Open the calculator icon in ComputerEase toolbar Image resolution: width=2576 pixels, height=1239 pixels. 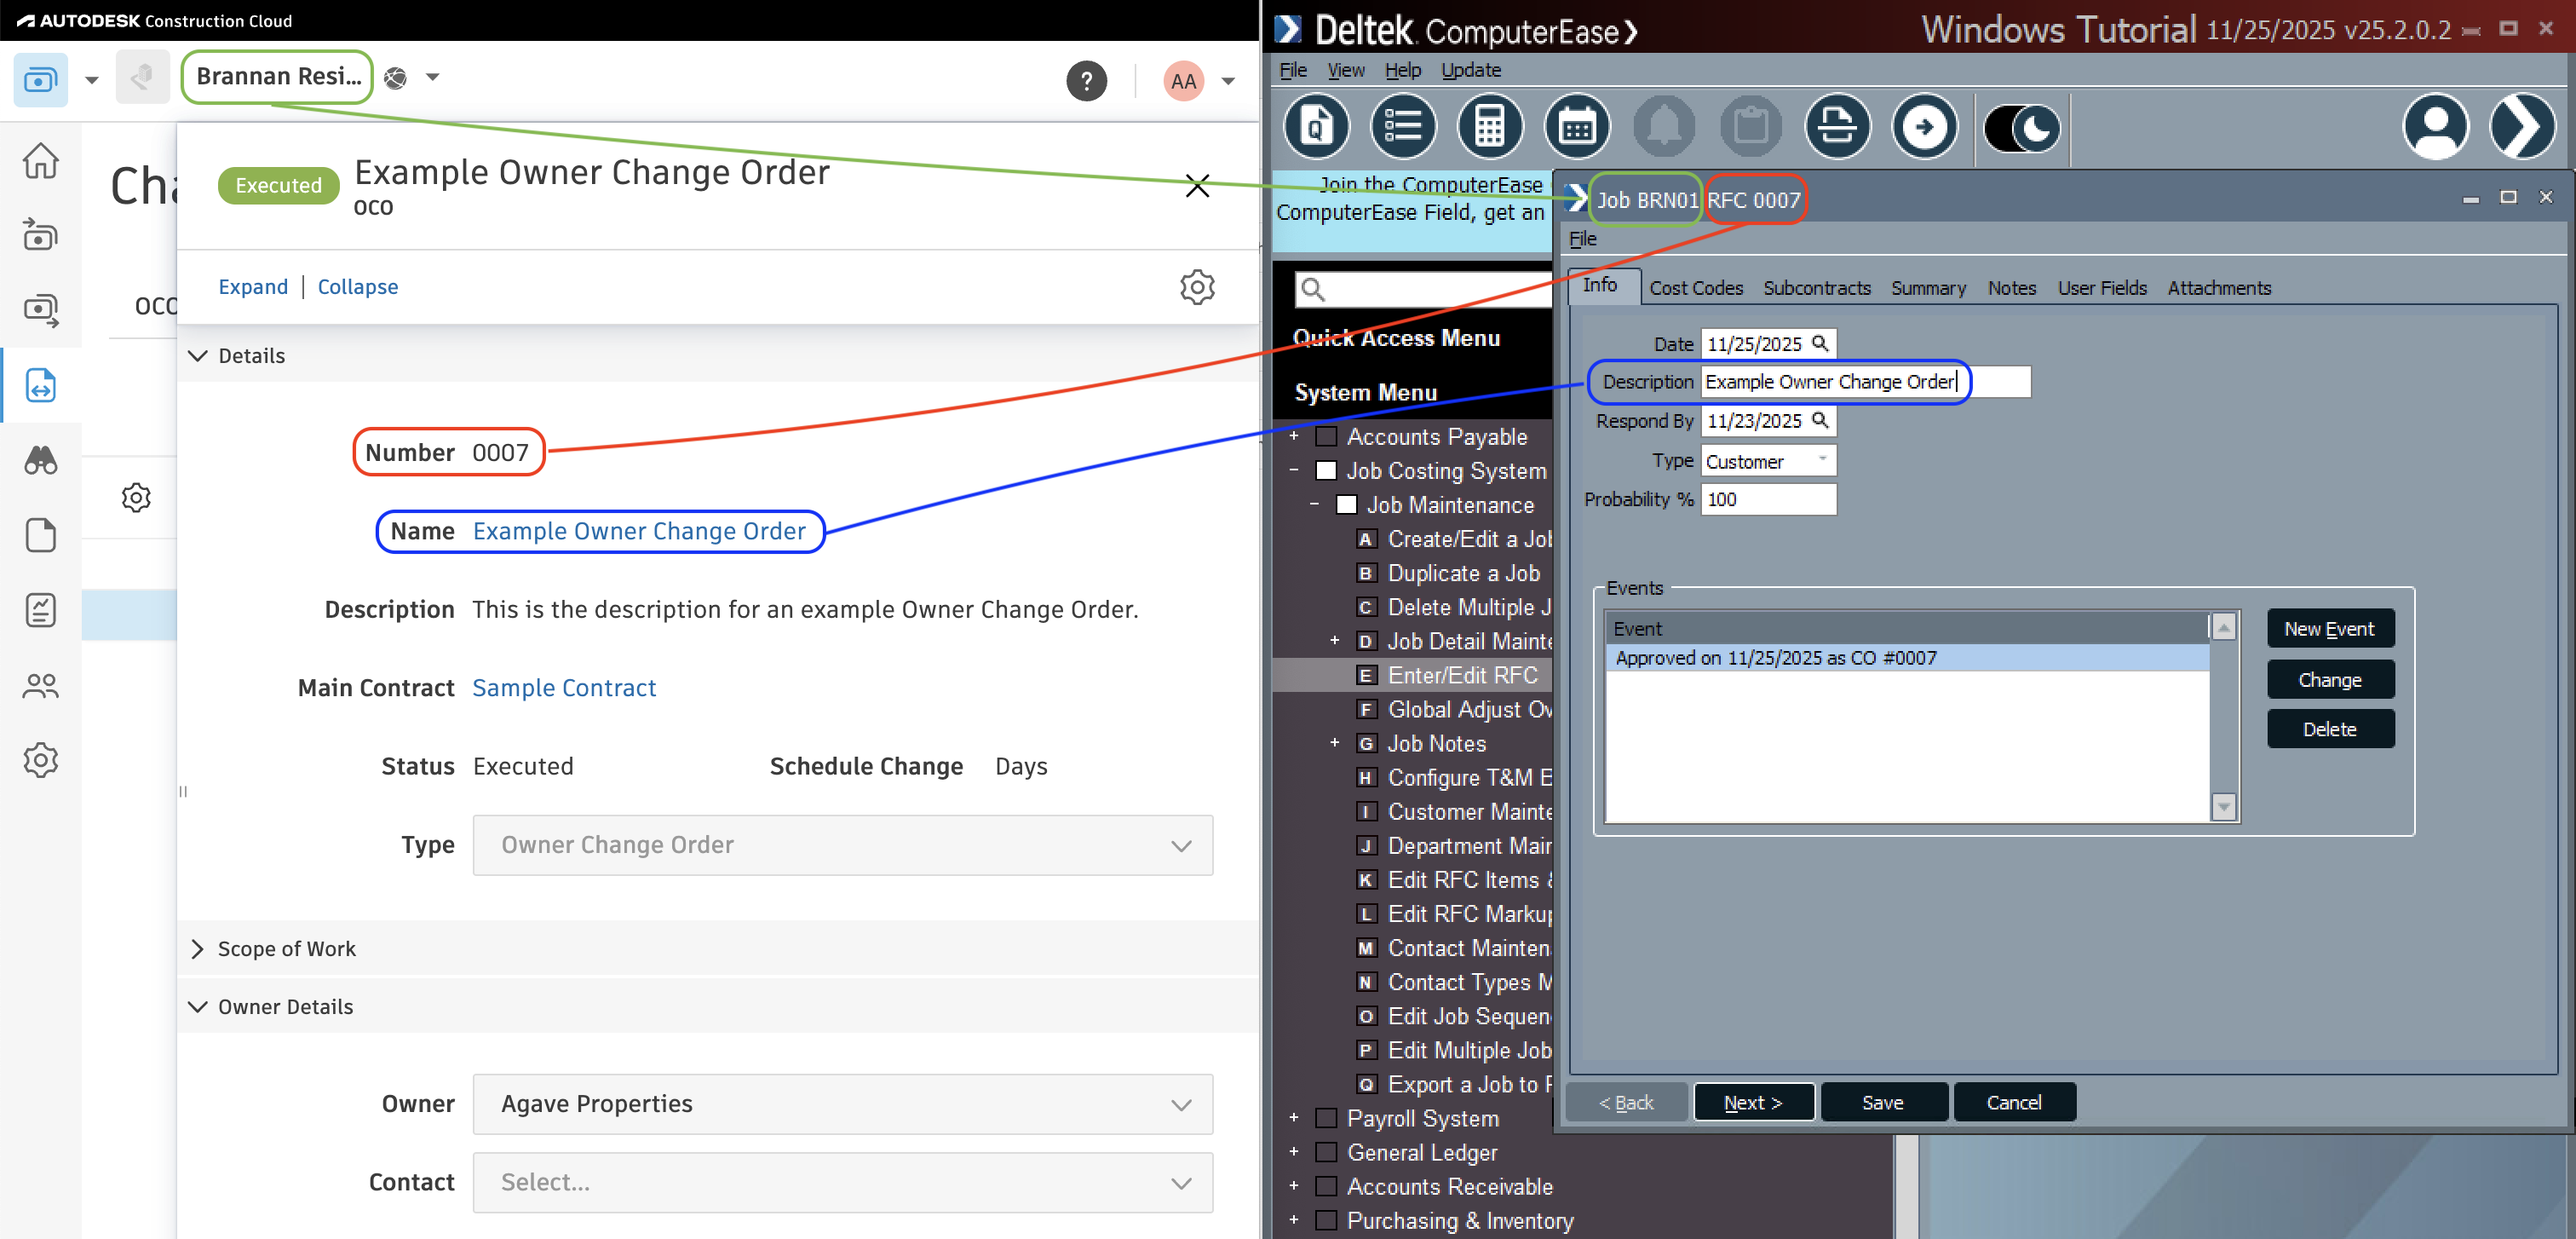click(x=1490, y=126)
